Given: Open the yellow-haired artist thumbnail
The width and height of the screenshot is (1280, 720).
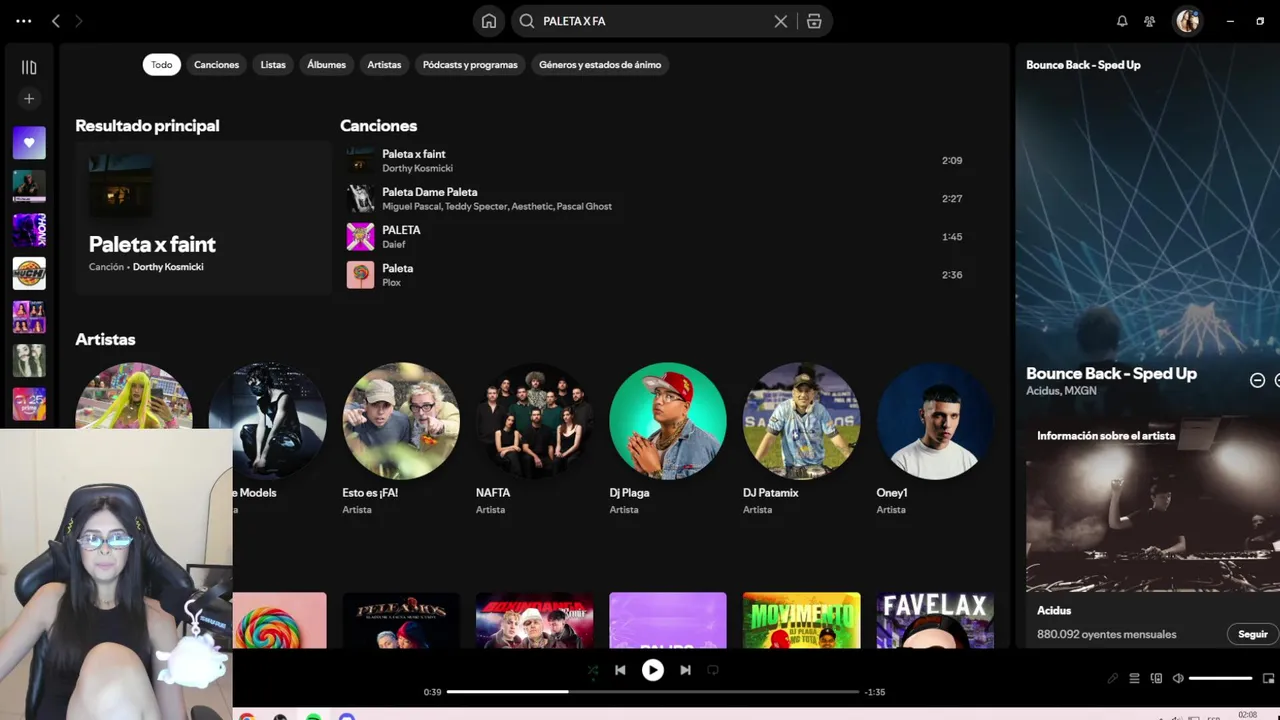Looking at the screenshot, I should pos(133,396).
